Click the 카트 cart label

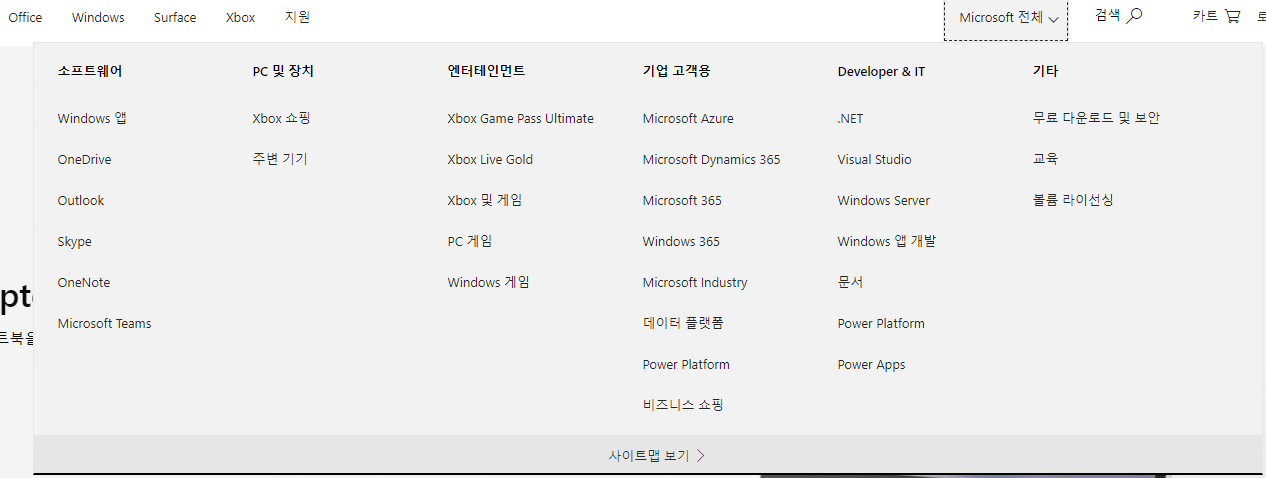point(1205,16)
